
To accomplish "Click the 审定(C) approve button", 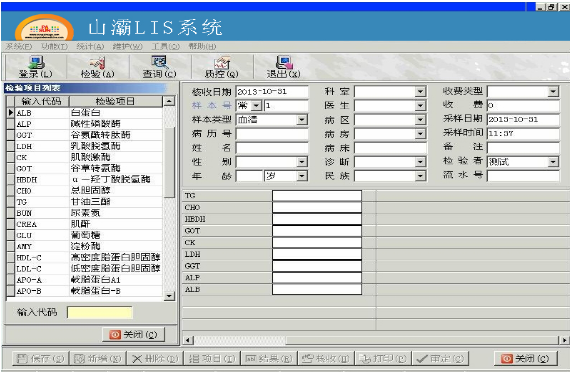I will tap(440, 359).
